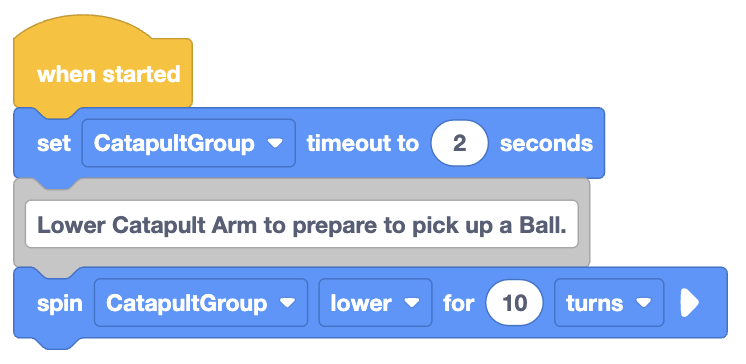Screen dimensions: 746x364
Task: Select the set block by its set label
Action: (54, 143)
